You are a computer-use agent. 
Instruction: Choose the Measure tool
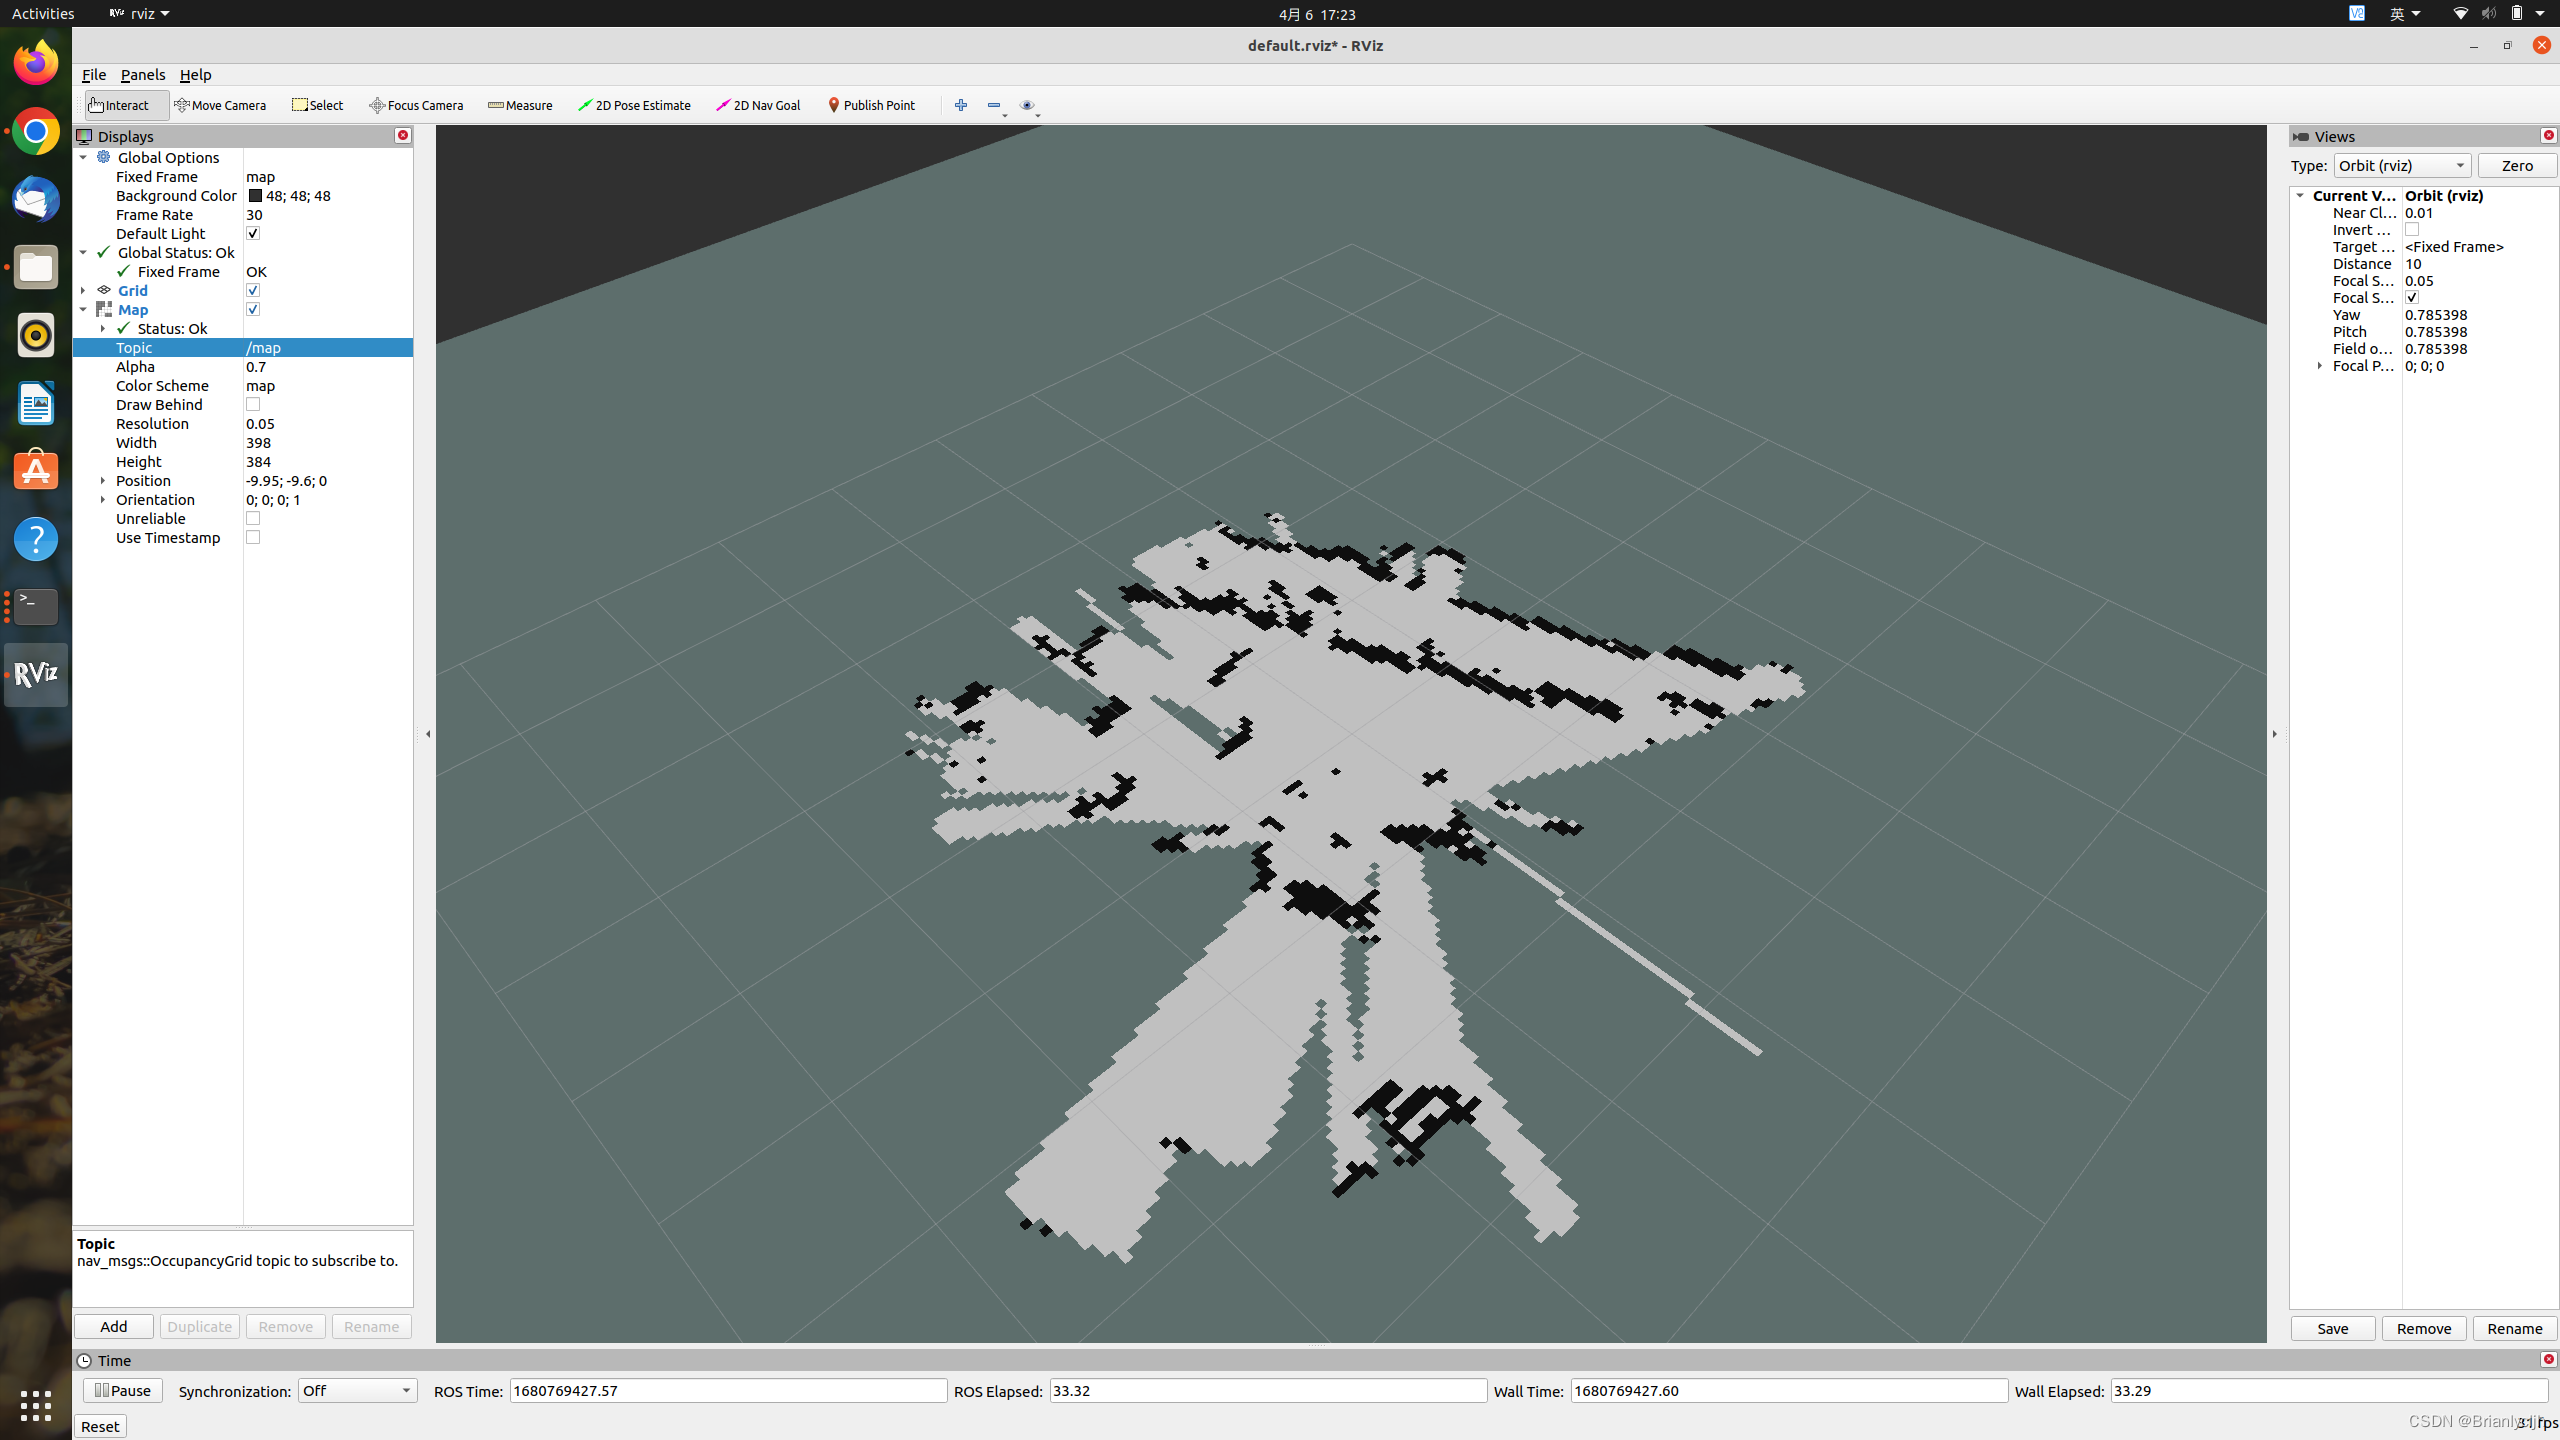[x=520, y=105]
